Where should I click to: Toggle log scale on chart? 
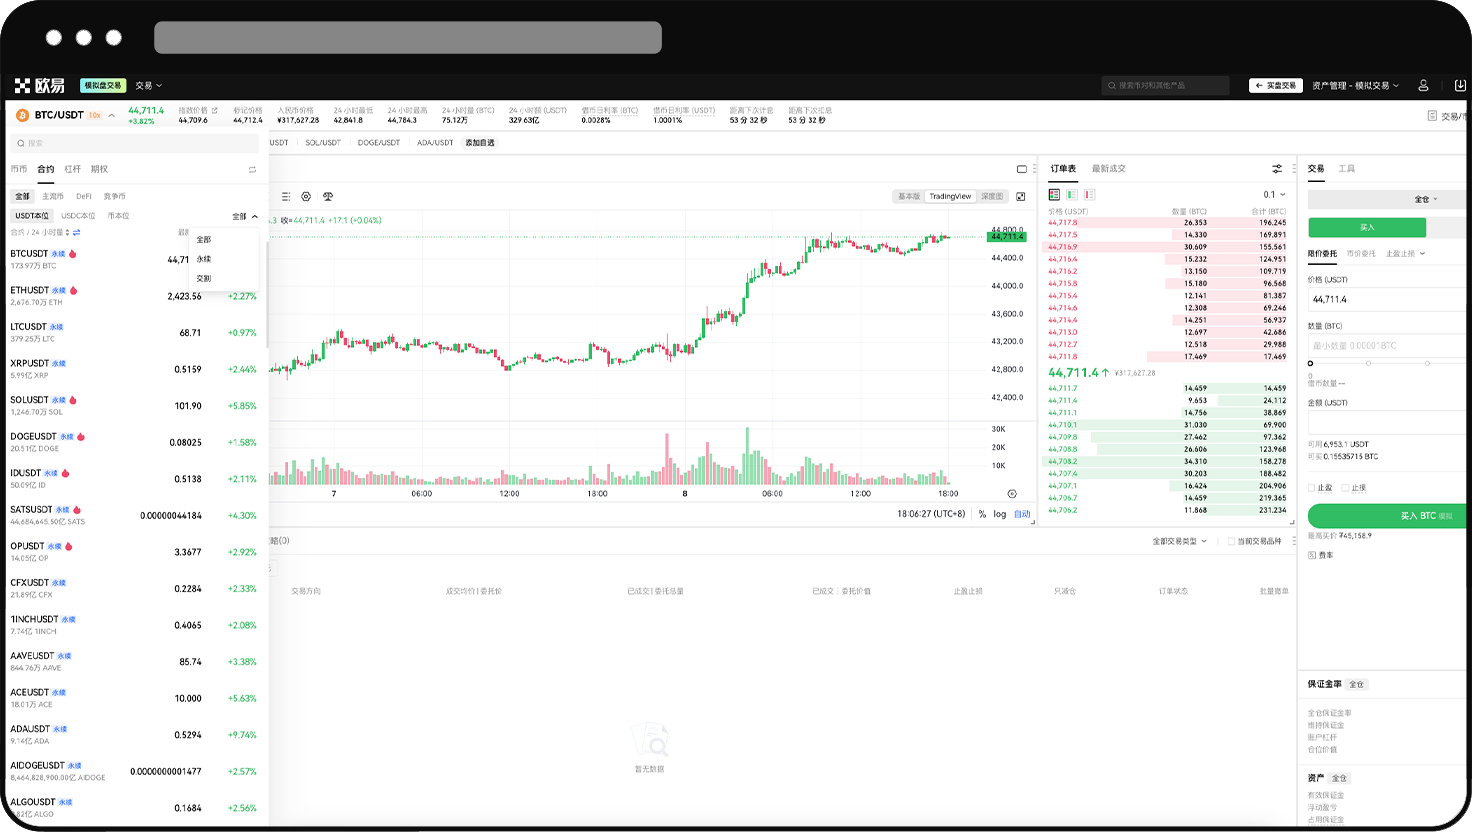click(x=1000, y=514)
